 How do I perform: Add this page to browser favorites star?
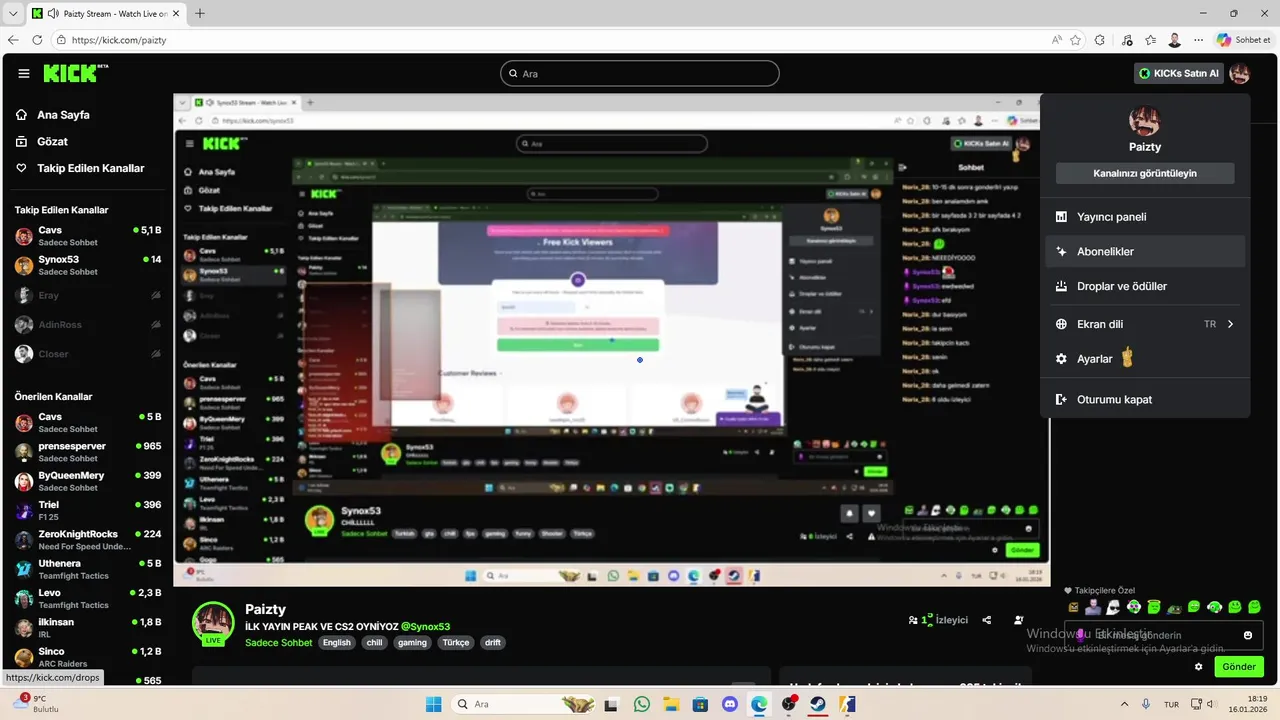tap(1076, 40)
